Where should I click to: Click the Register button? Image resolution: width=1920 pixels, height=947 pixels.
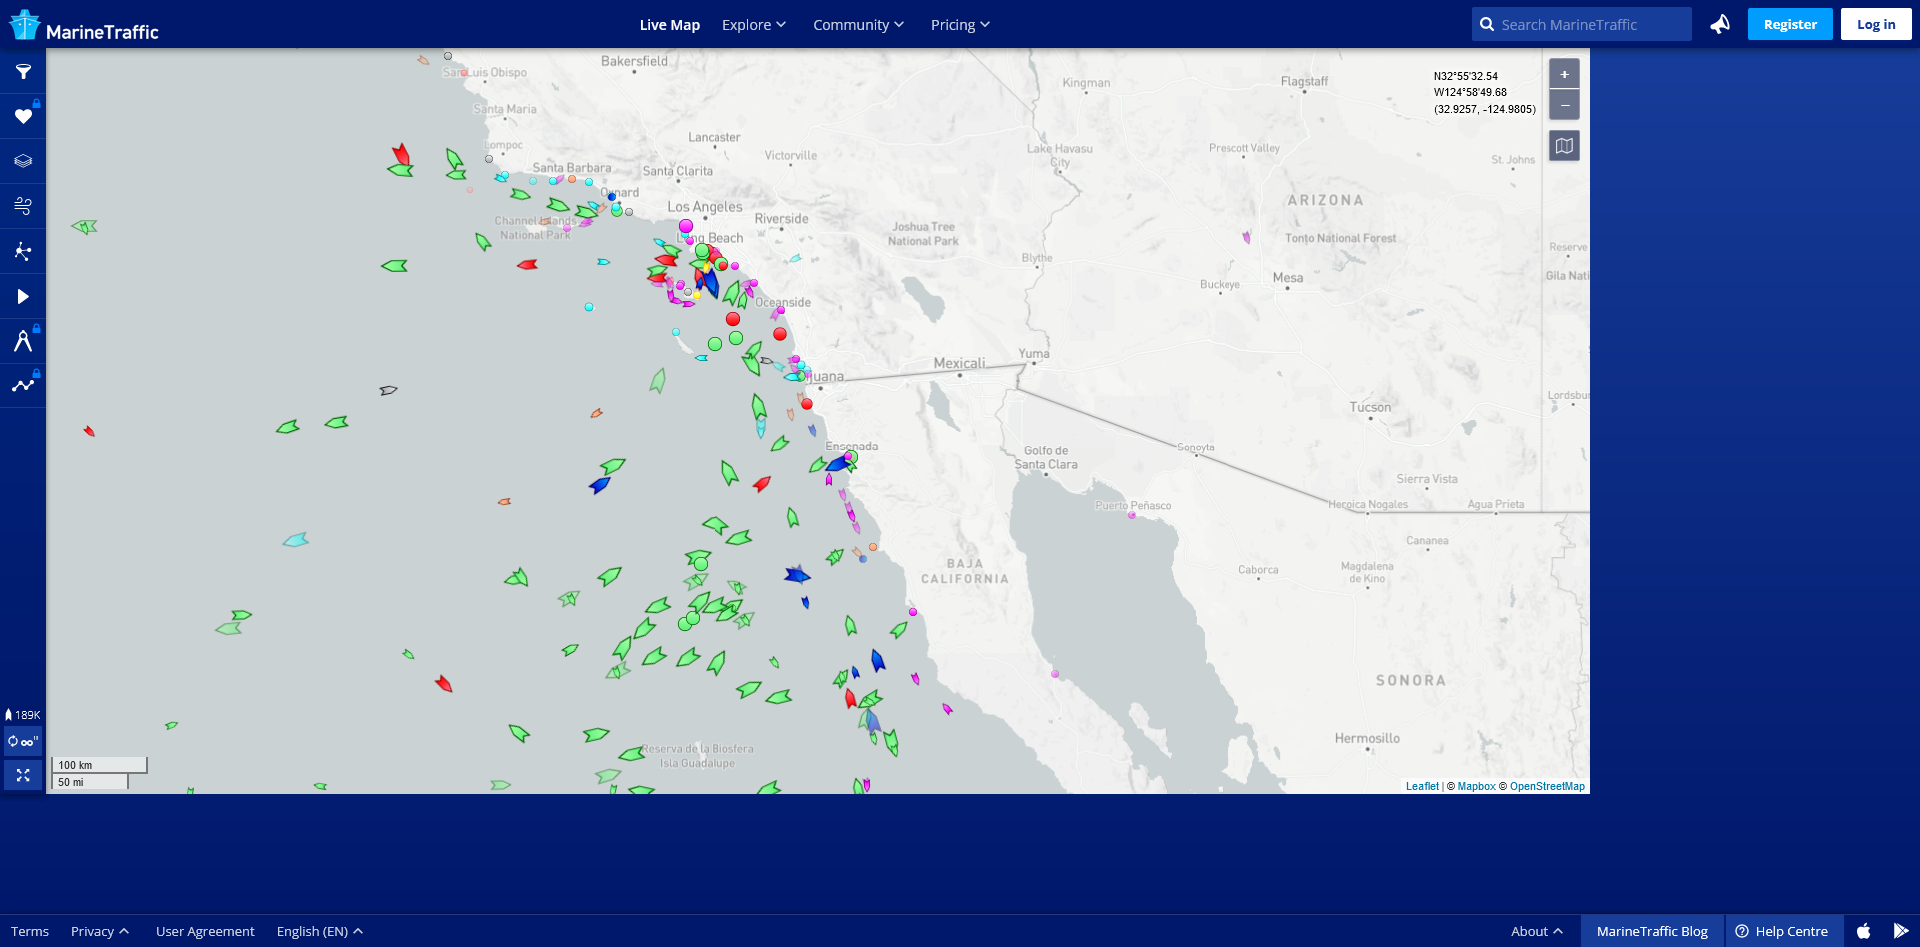point(1790,24)
